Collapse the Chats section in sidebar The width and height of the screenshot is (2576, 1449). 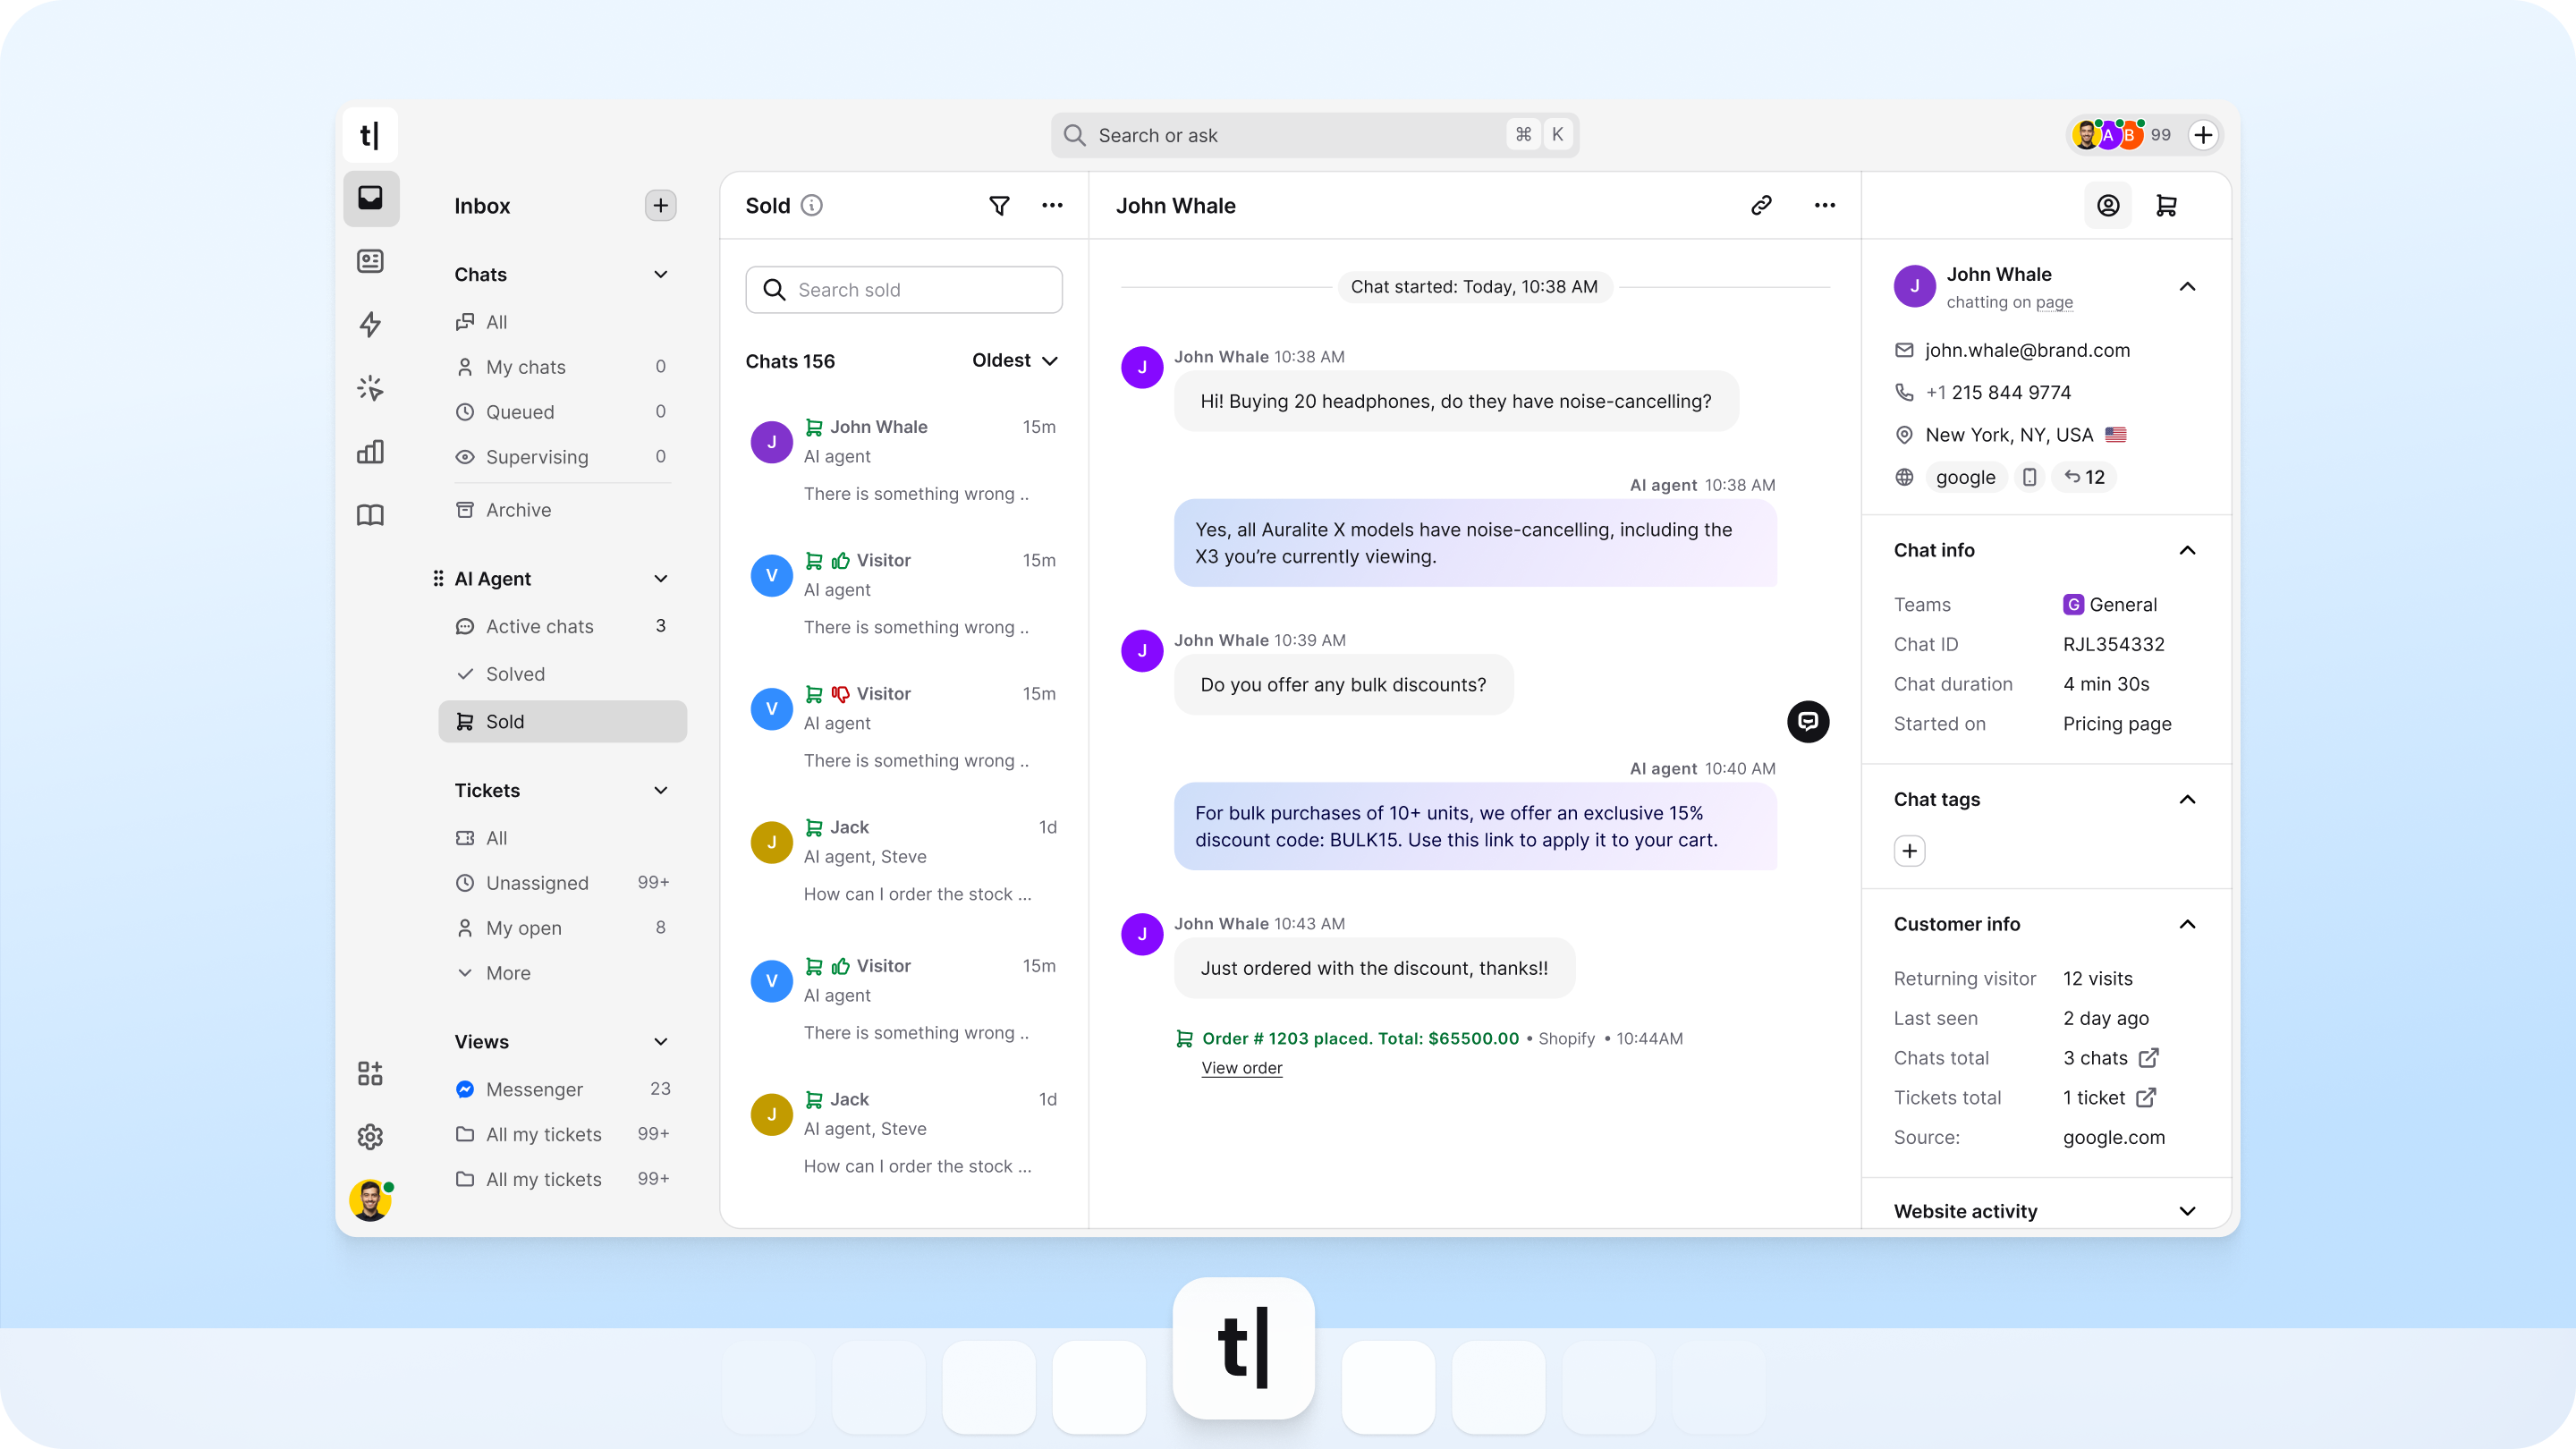coord(661,274)
